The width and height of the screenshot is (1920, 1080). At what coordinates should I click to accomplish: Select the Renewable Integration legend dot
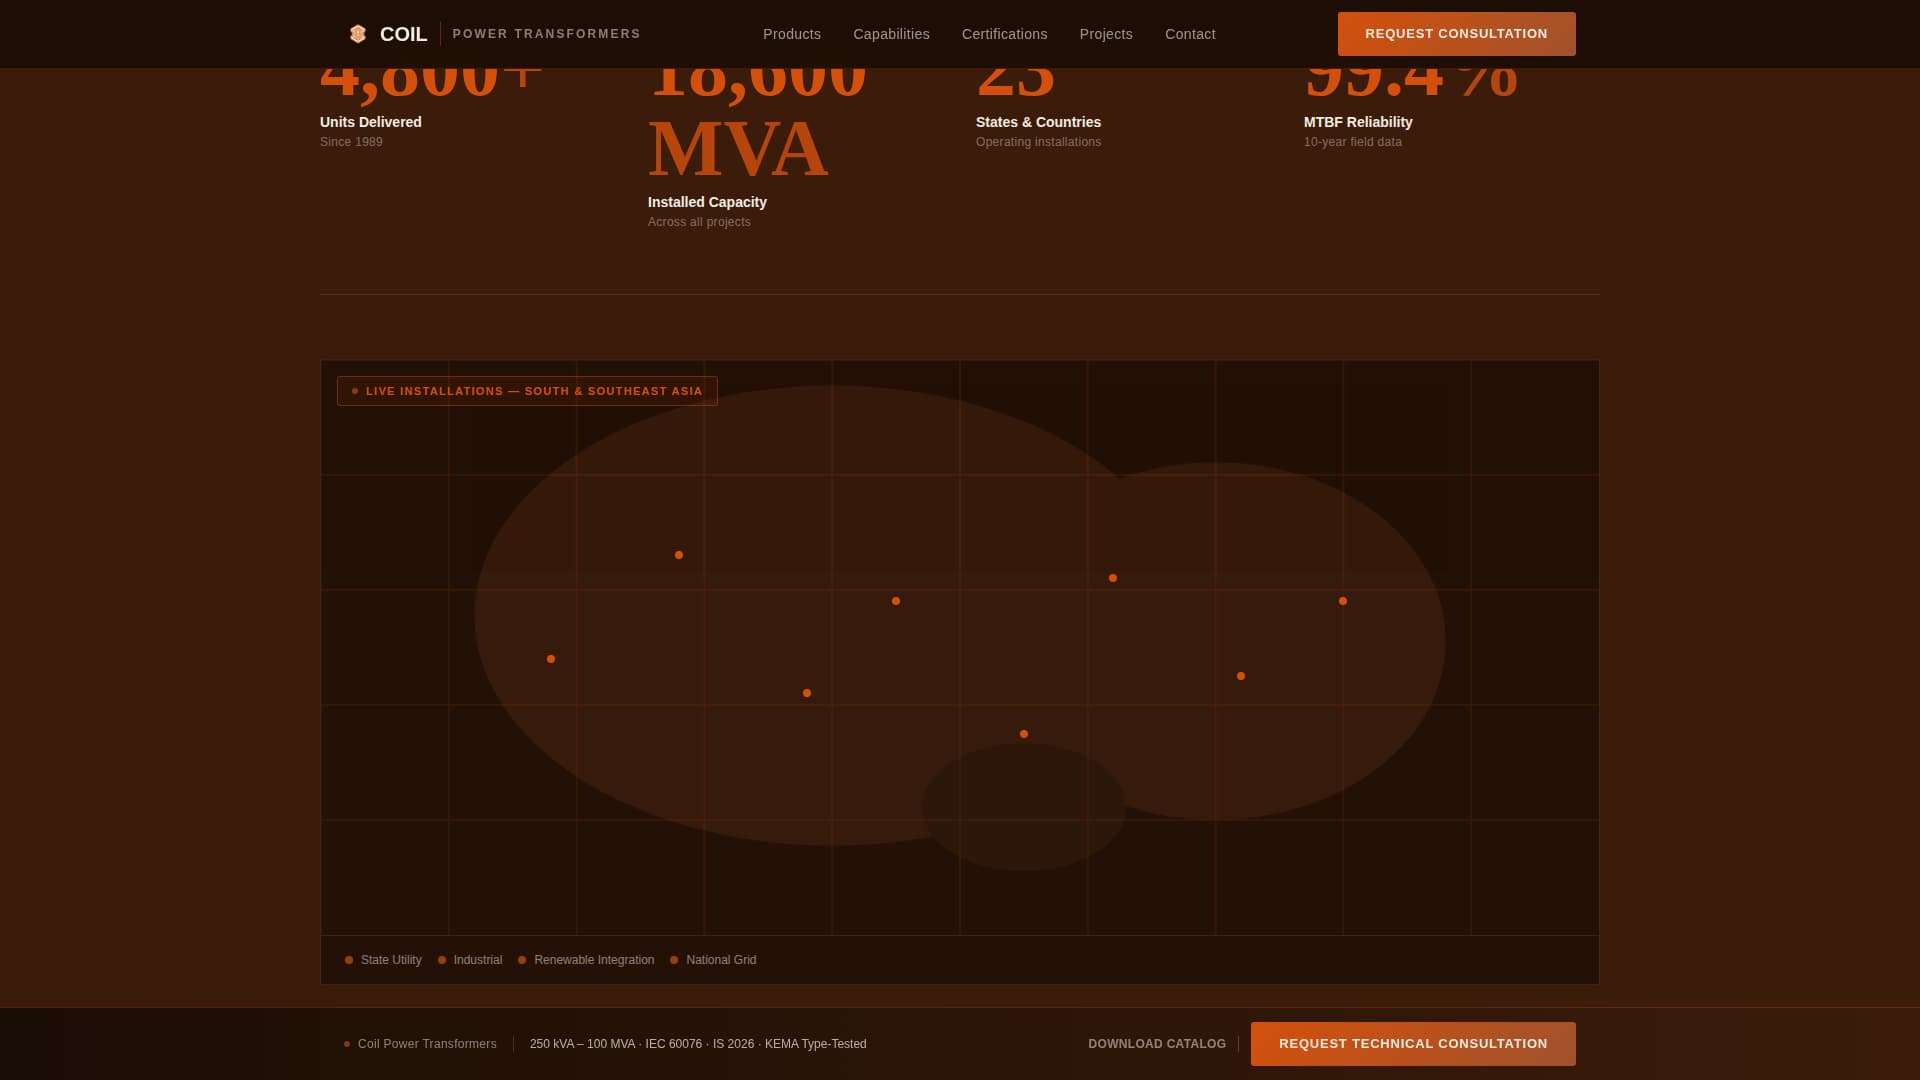point(522,960)
